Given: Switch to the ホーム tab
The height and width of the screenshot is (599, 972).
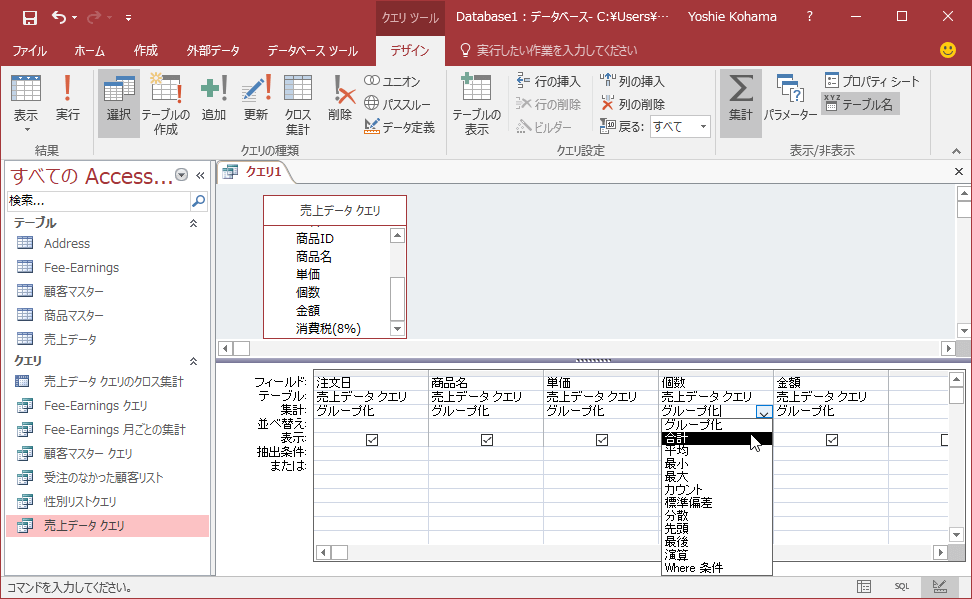Looking at the screenshot, I should (90, 51).
